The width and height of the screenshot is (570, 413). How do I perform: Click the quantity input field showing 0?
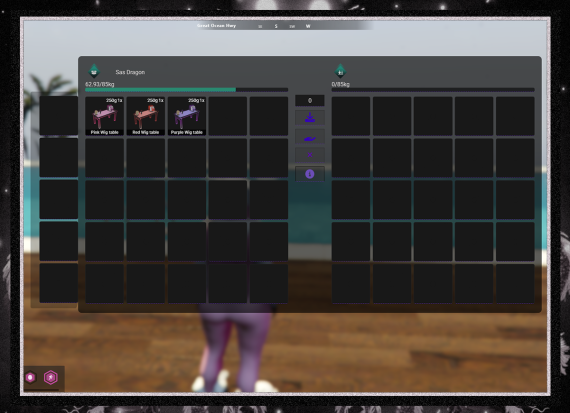click(310, 101)
